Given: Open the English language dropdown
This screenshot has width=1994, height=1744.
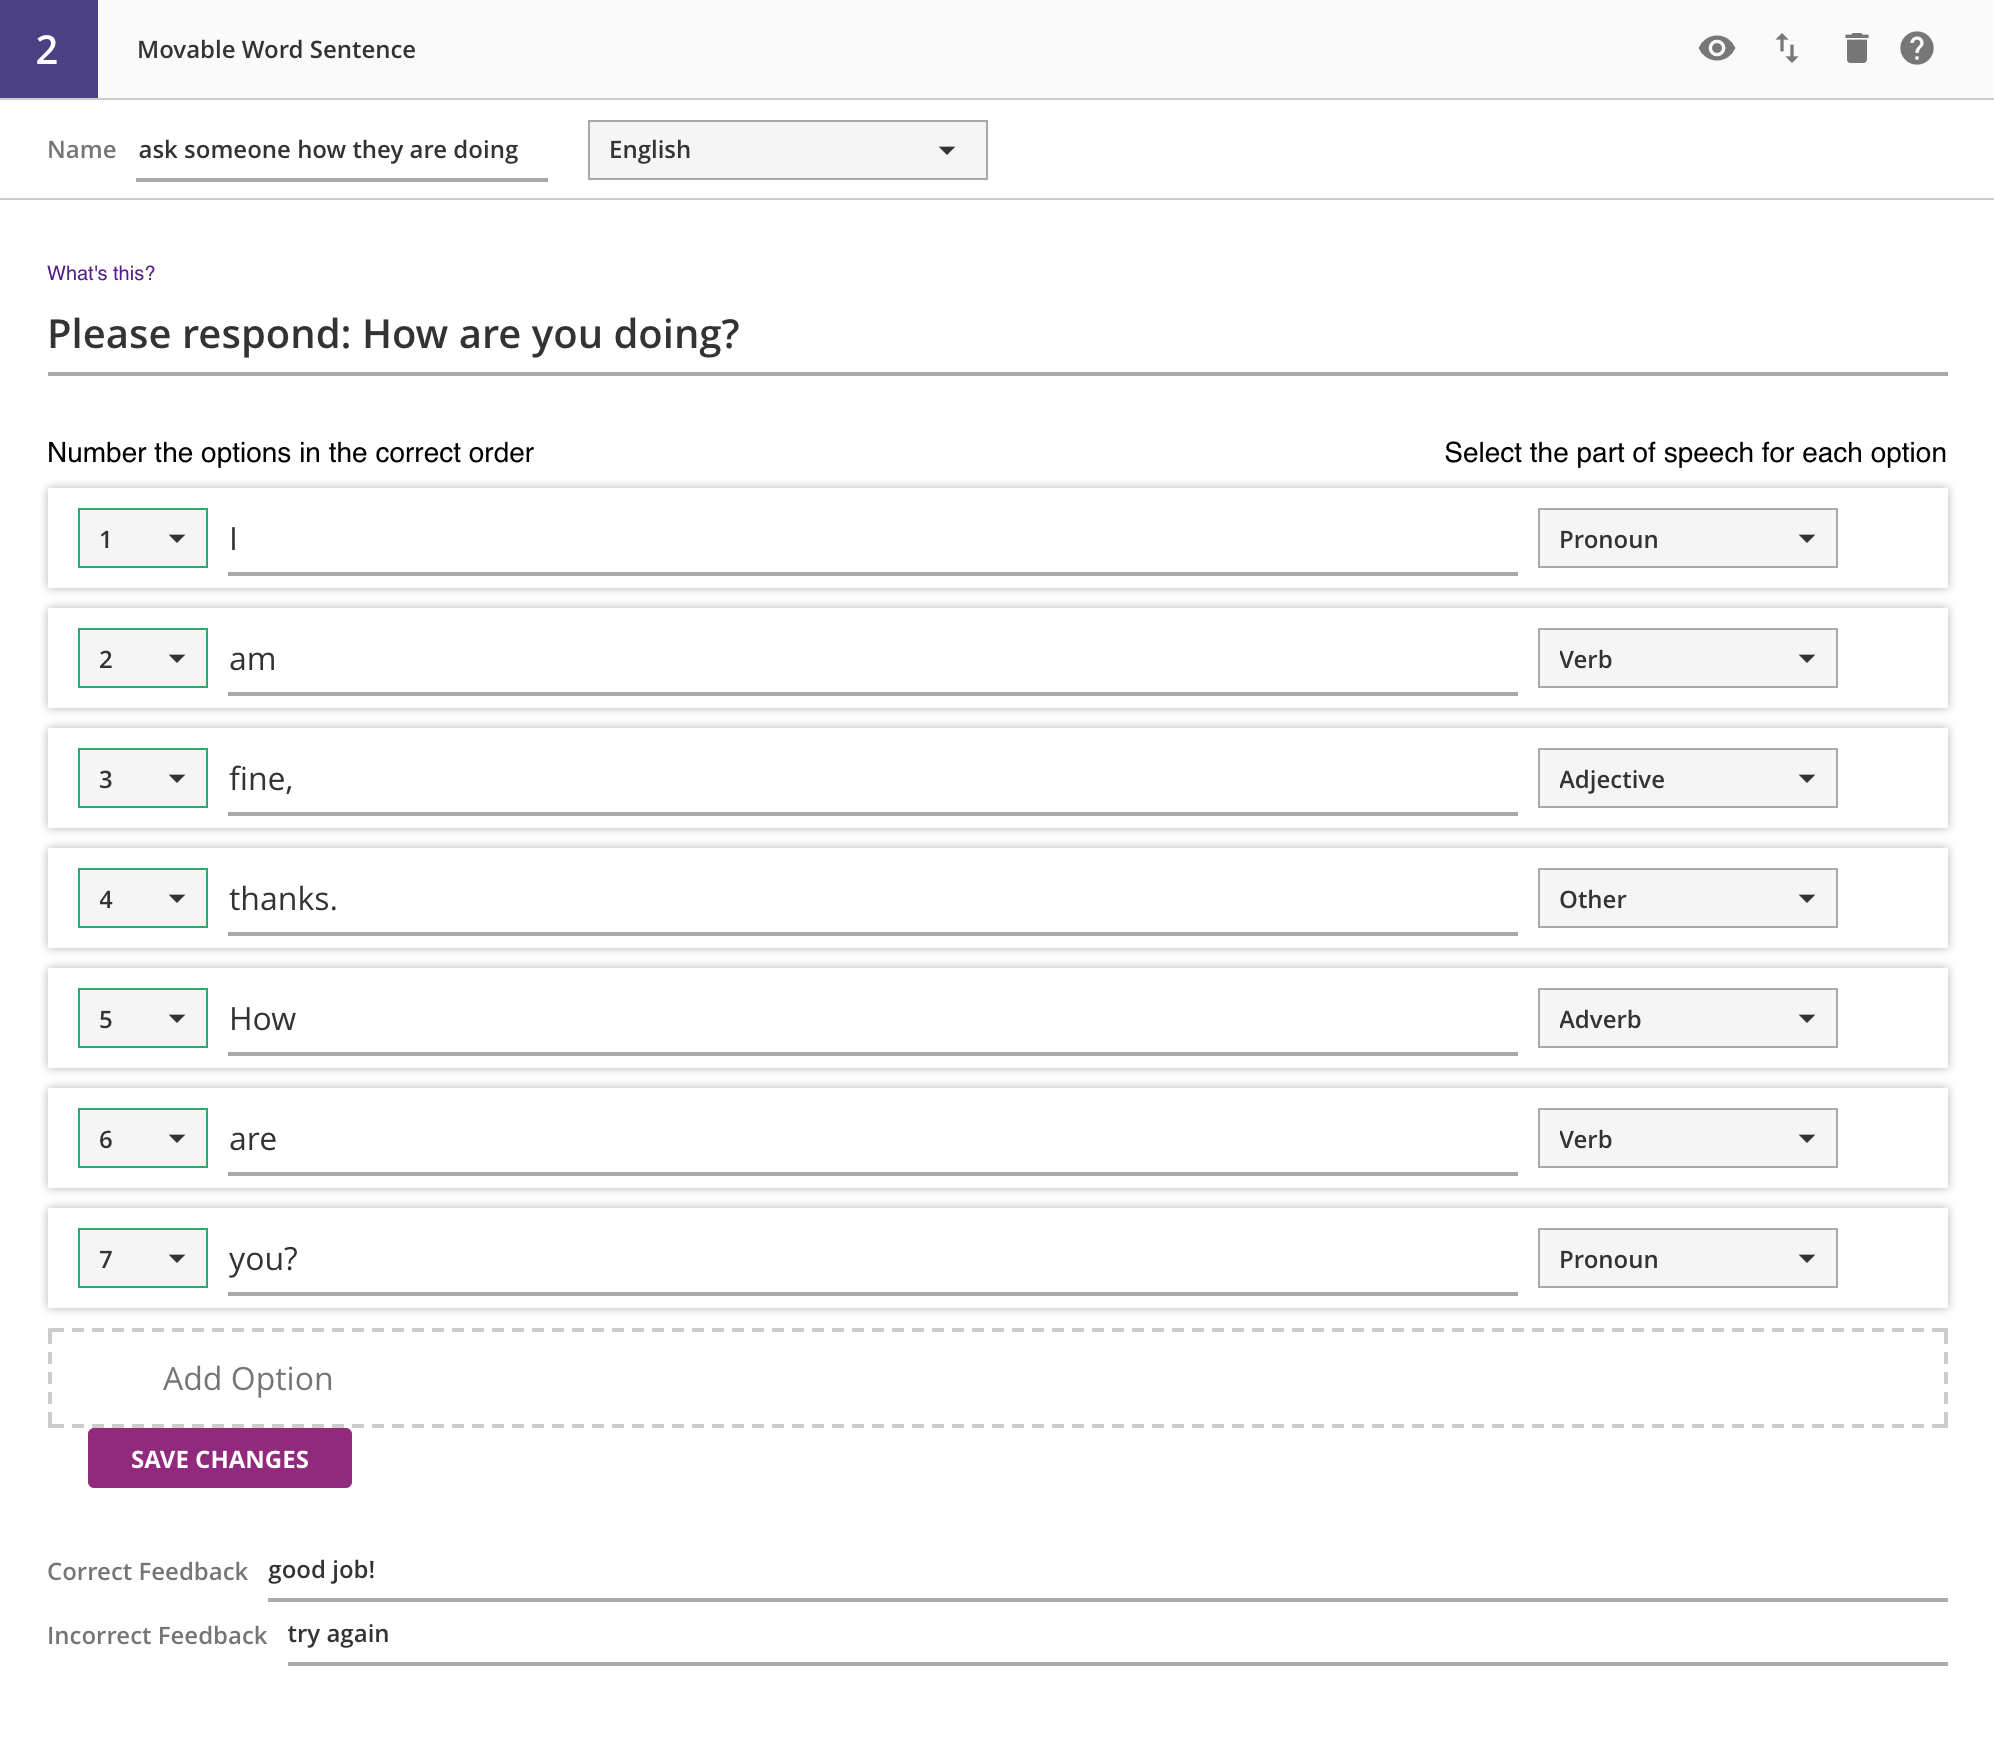Looking at the screenshot, I should 787,150.
